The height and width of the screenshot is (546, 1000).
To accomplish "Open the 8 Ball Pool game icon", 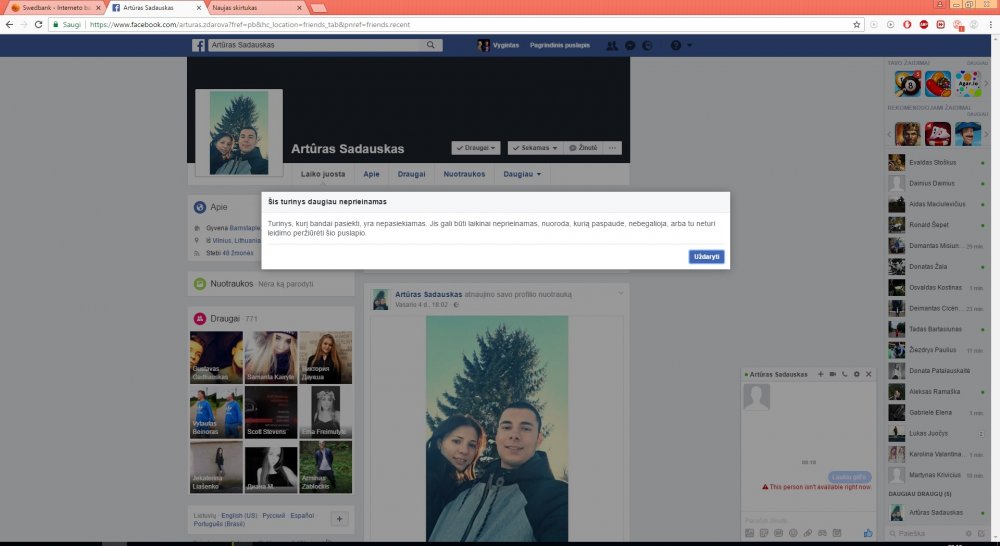I will point(908,84).
